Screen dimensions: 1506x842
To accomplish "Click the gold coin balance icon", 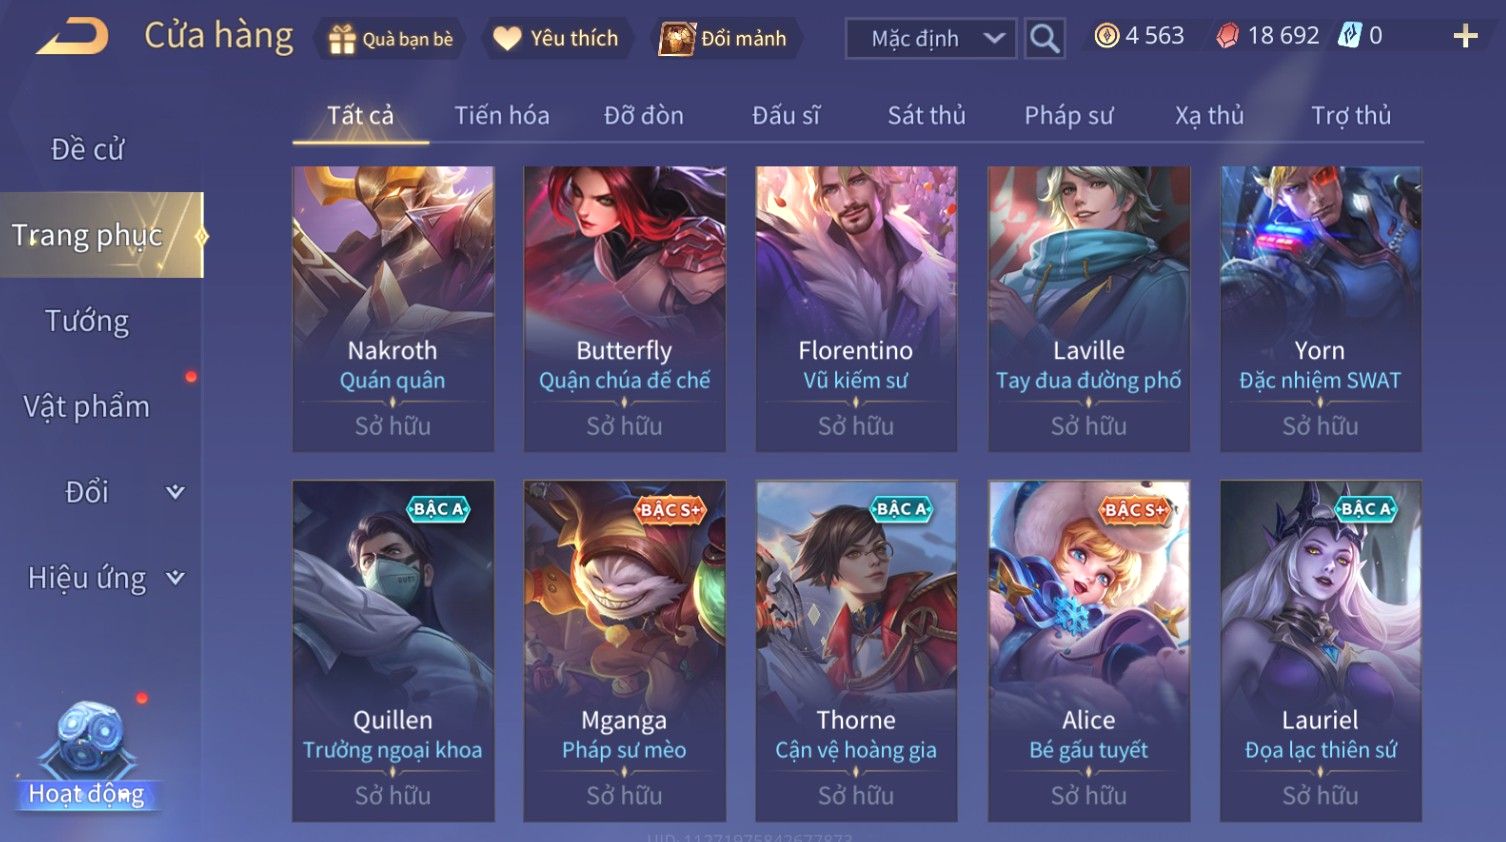I will click(x=1106, y=36).
